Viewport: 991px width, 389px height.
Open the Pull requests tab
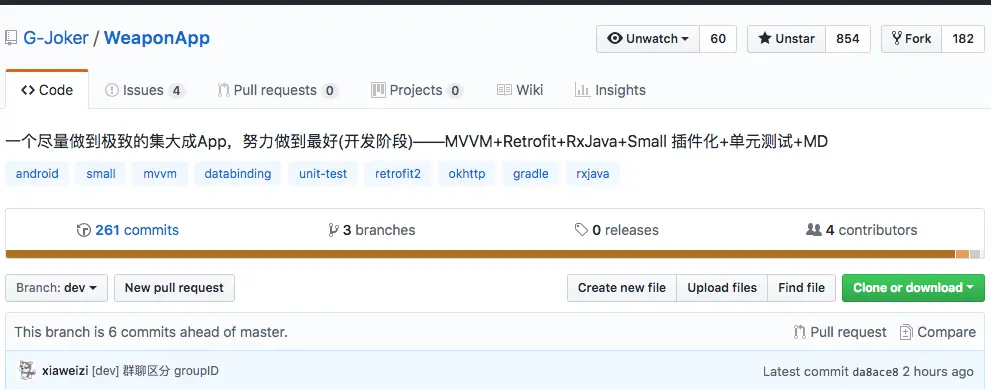tap(277, 90)
